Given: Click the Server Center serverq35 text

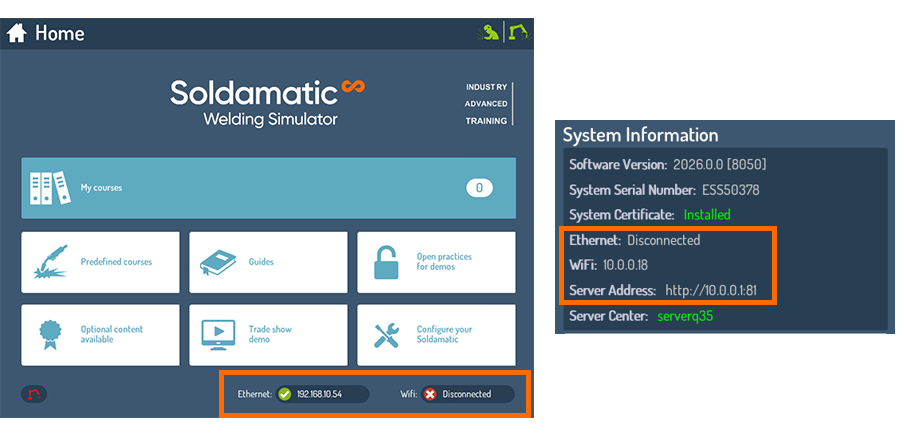Looking at the screenshot, I should 685,316.
